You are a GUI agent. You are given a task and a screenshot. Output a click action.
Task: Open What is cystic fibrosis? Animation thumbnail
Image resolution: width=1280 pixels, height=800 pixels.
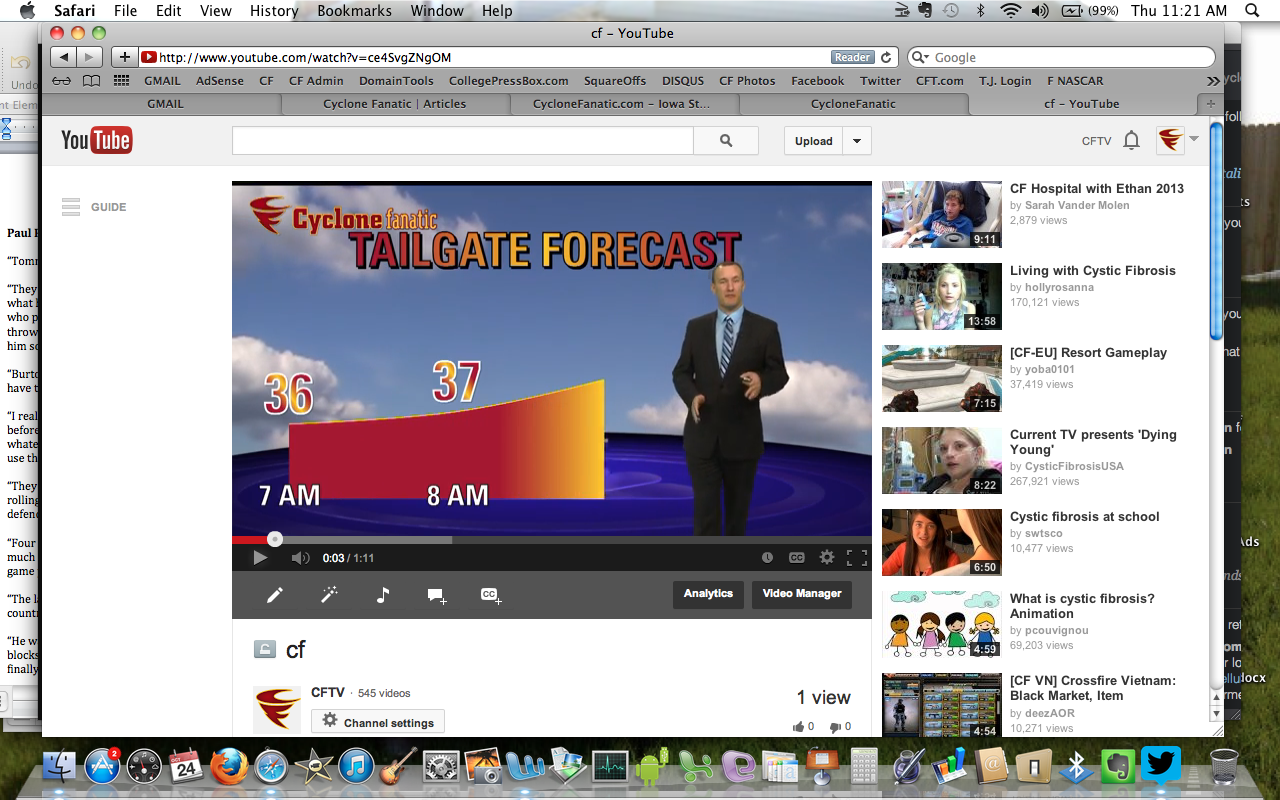[942, 624]
